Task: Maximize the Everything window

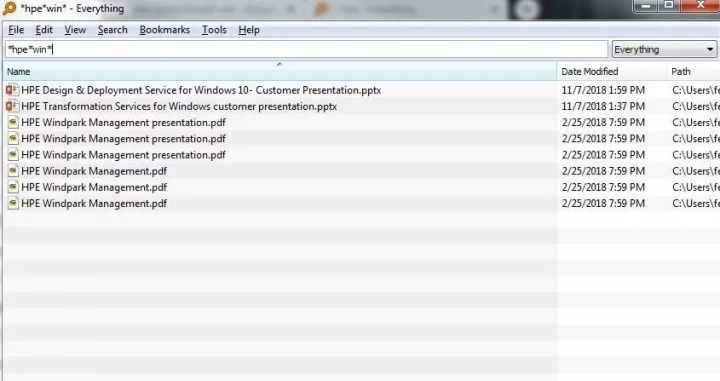Action: pyautogui.click(x=669, y=6)
